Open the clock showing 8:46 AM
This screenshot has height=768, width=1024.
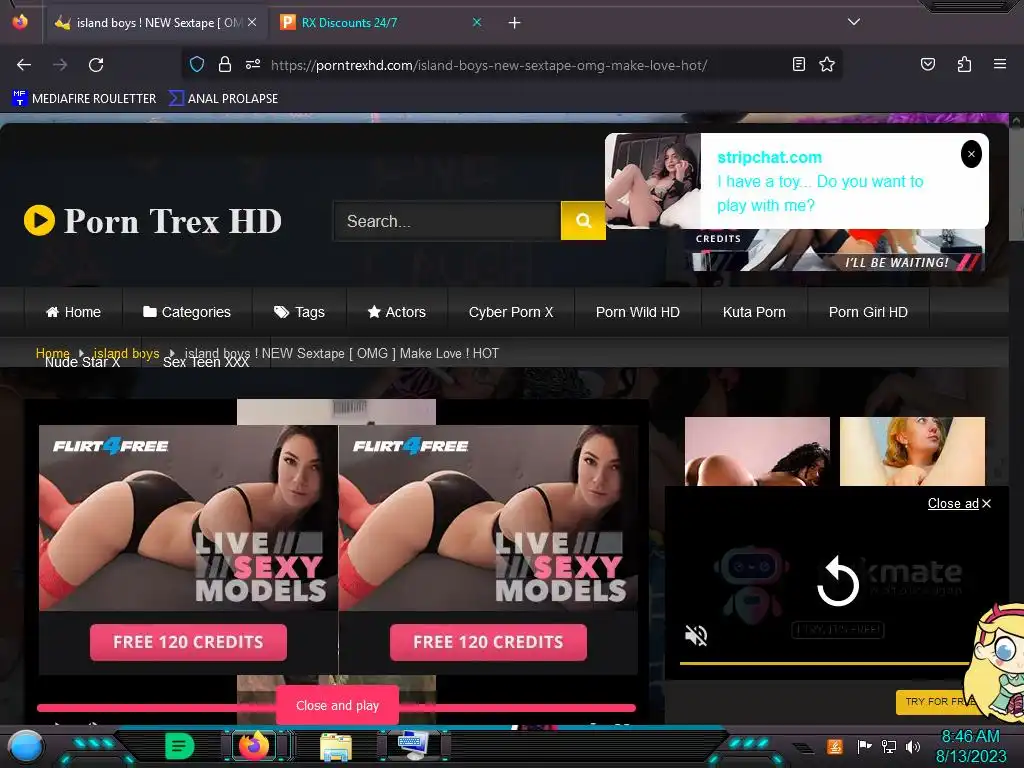(970, 746)
